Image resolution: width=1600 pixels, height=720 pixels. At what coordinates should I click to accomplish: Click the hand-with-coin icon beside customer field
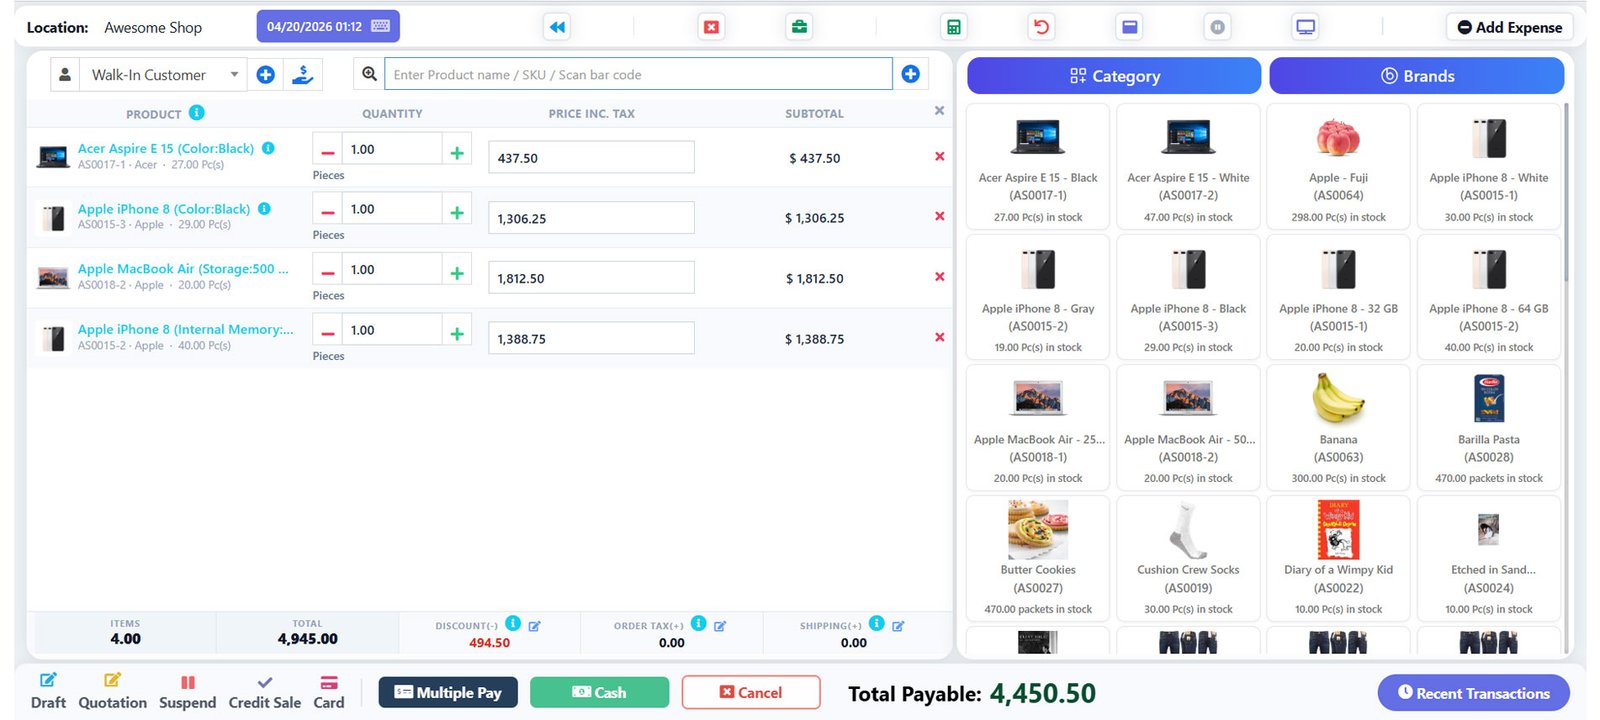(x=302, y=74)
